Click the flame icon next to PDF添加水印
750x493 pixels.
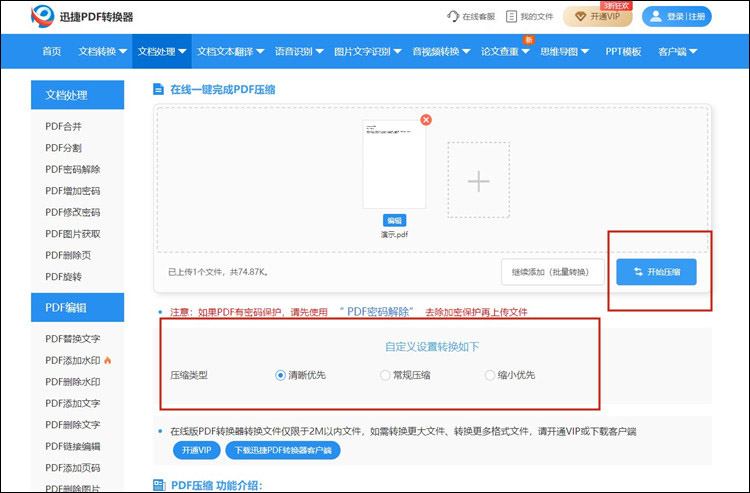click(x=108, y=360)
